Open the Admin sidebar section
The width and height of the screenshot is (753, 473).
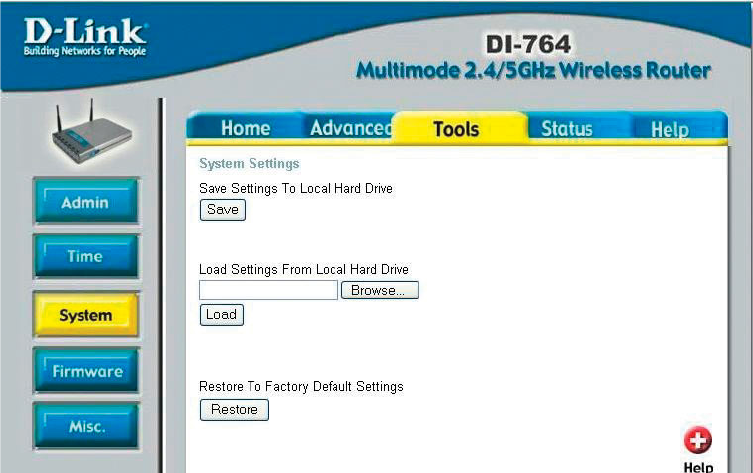tap(85, 202)
